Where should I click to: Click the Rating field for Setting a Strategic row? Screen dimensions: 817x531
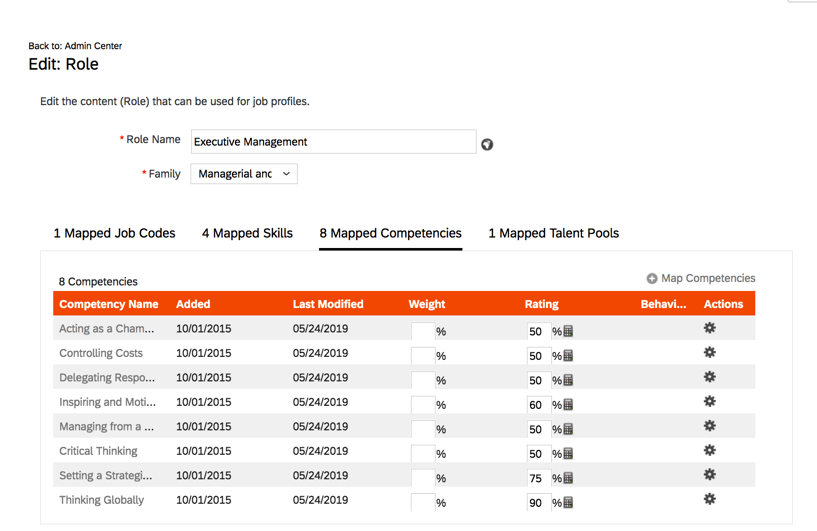tap(538, 478)
